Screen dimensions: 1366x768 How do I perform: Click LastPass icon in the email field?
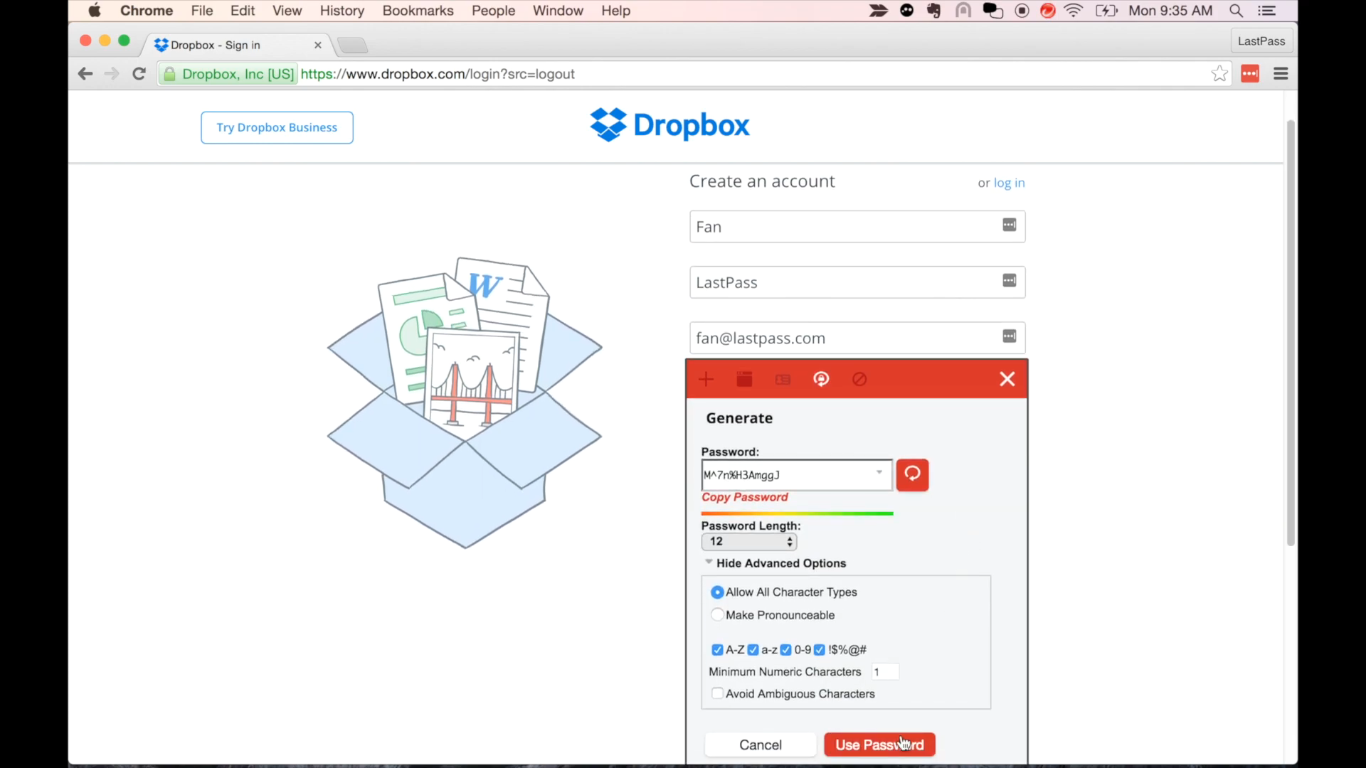coord(1009,337)
